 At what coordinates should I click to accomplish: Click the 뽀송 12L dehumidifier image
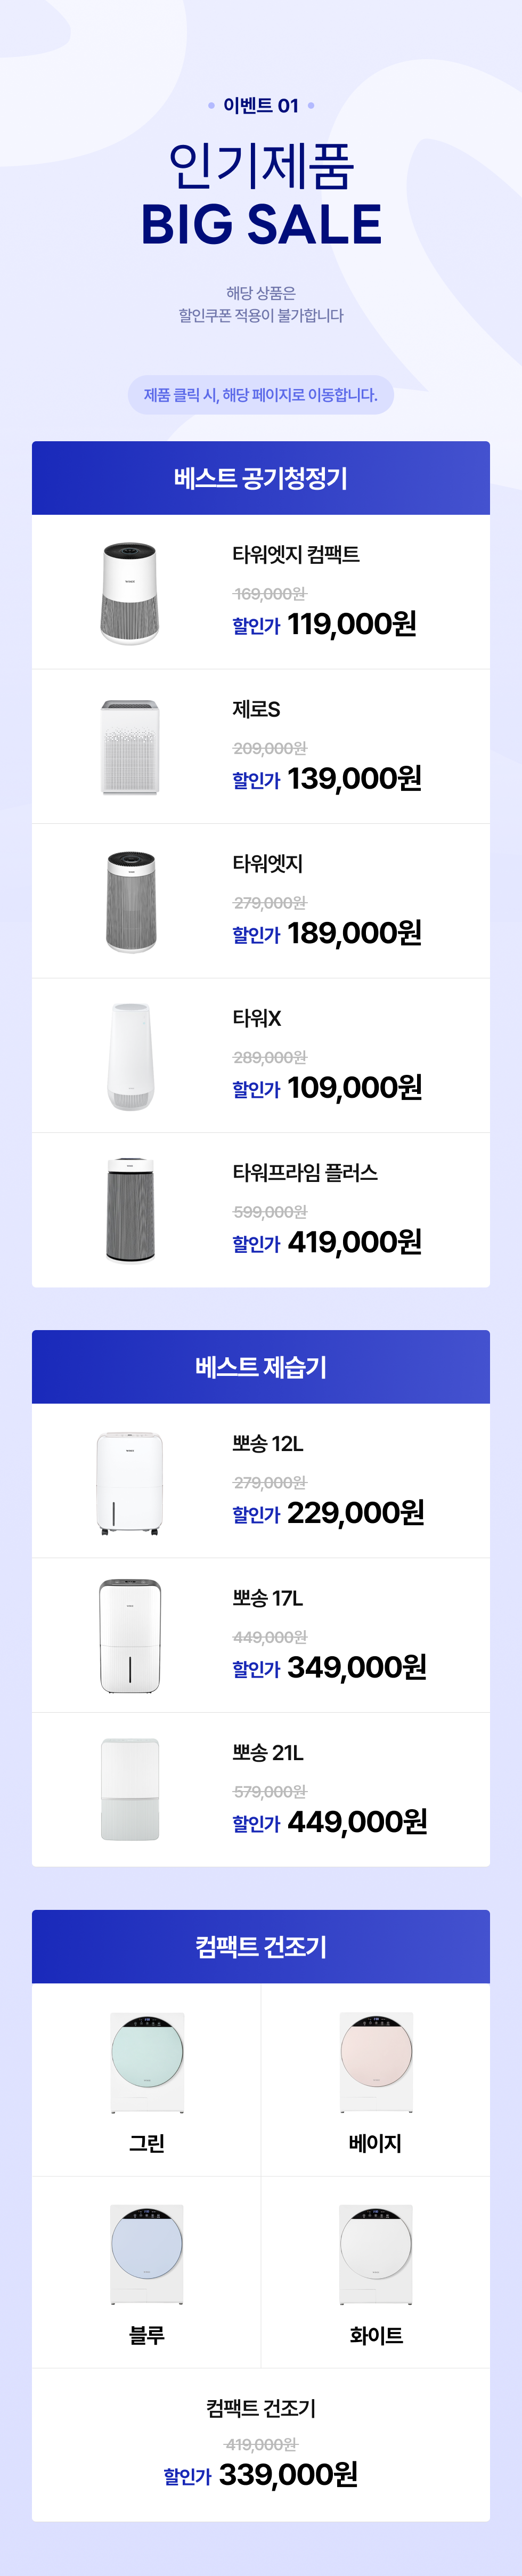point(130,1482)
